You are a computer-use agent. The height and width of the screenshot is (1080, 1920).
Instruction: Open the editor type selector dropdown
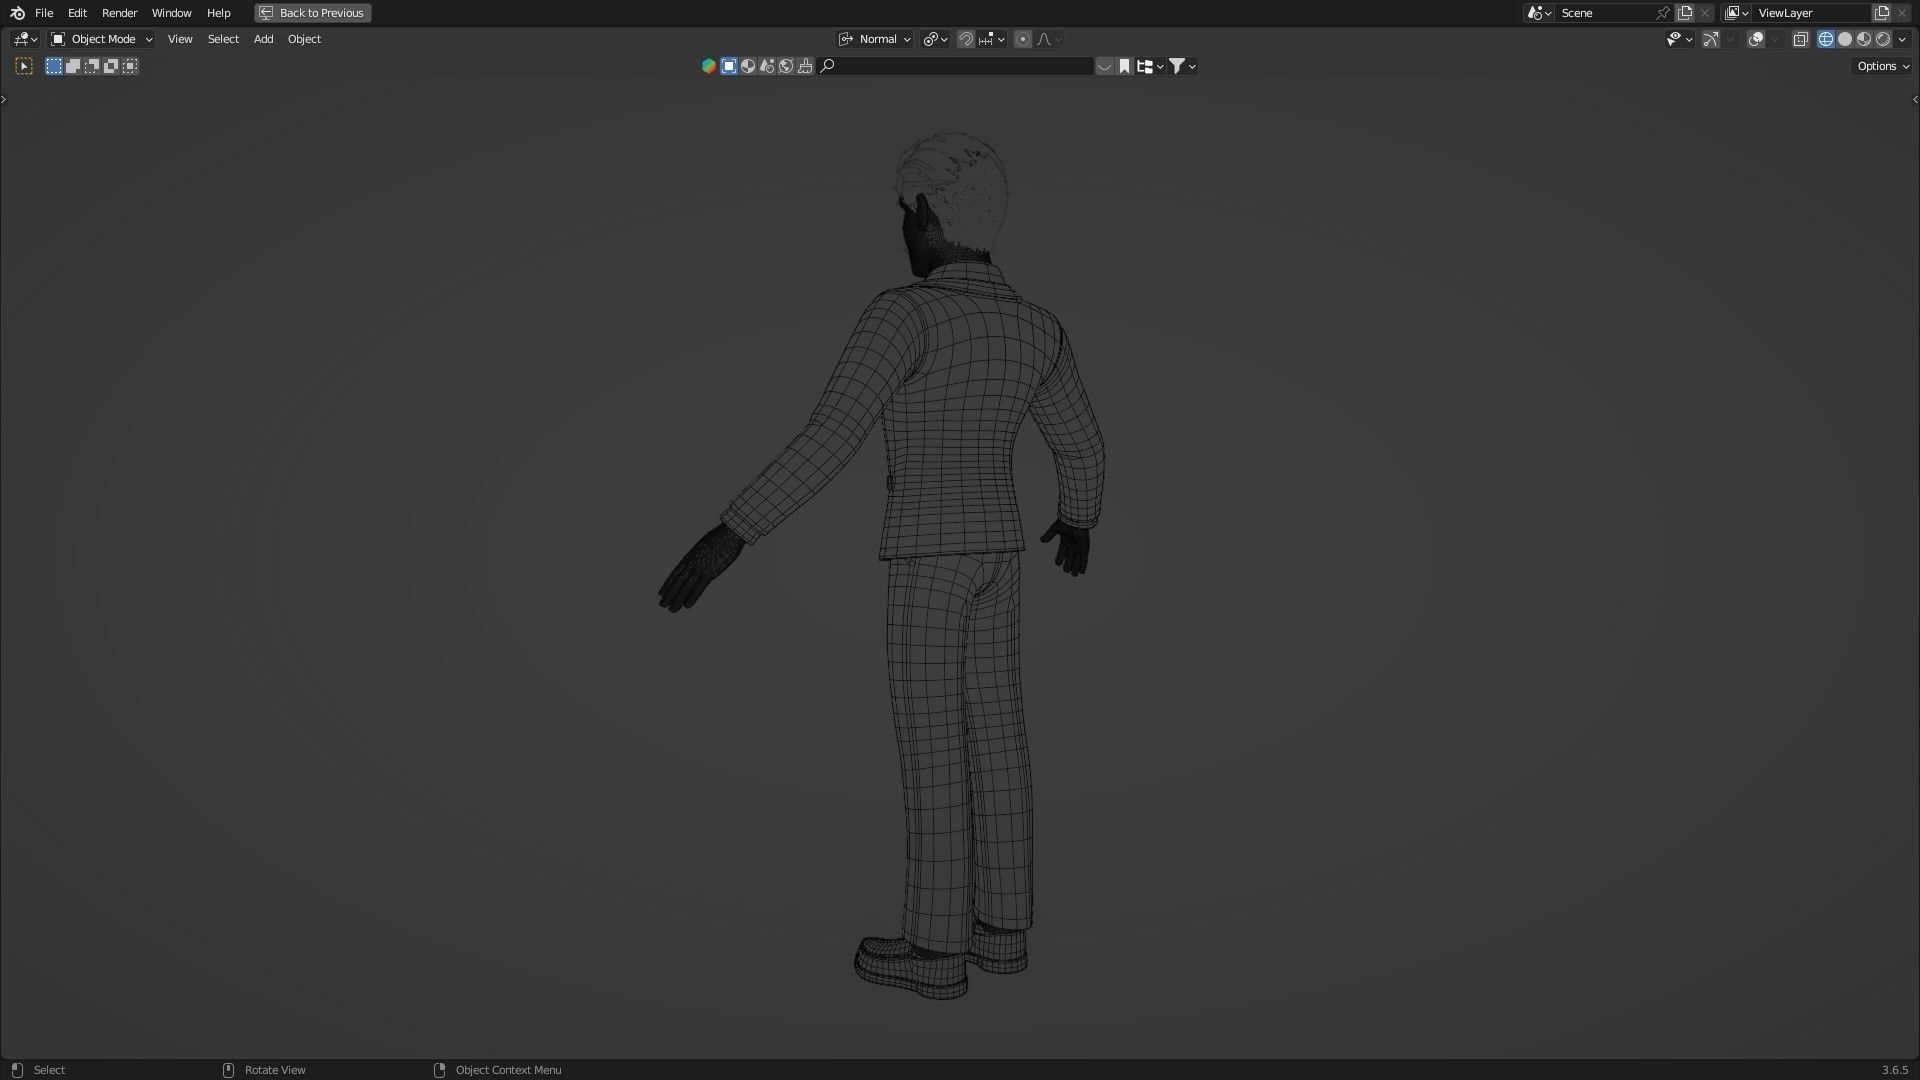click(25, 39)
